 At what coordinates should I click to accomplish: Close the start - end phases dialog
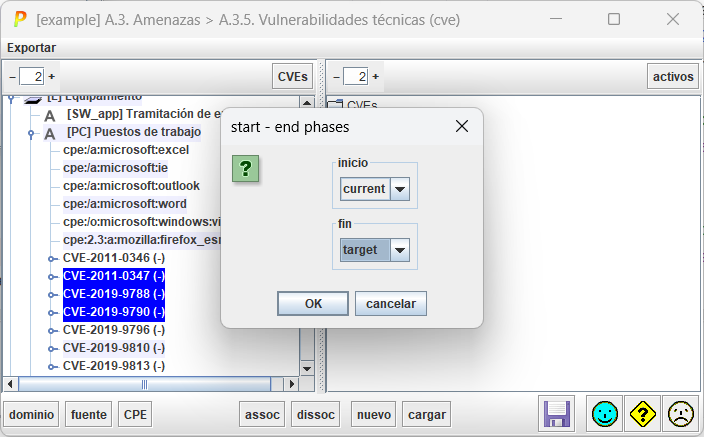pos(462,126)
